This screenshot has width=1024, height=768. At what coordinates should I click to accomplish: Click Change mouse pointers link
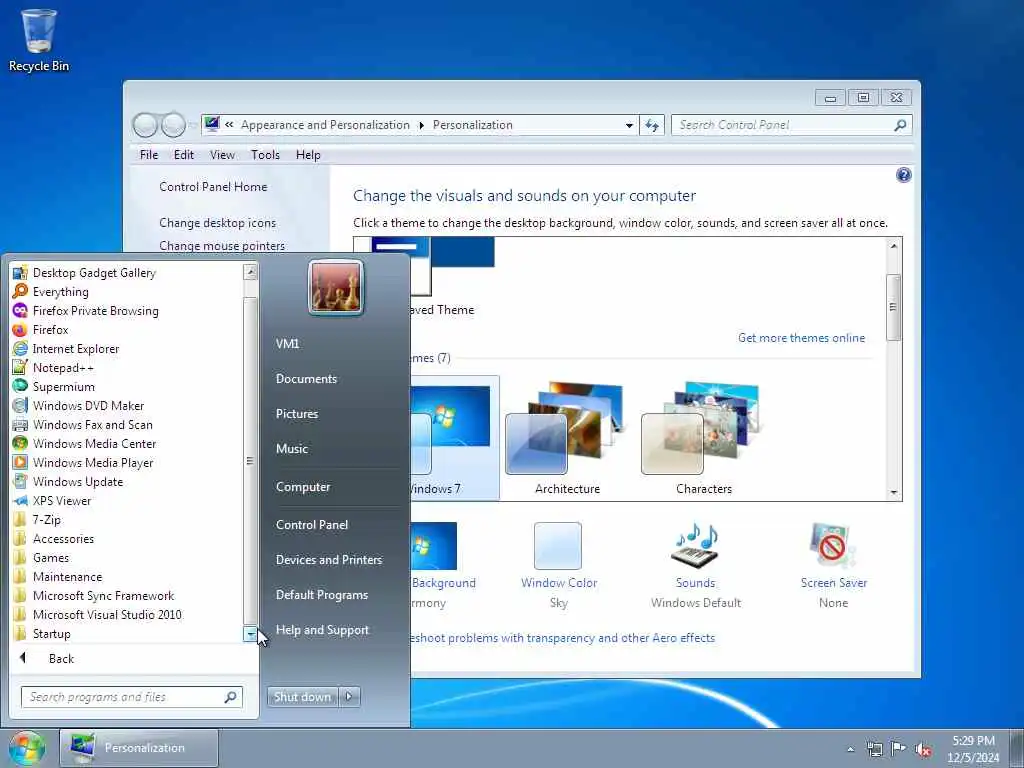coord(222,246)
